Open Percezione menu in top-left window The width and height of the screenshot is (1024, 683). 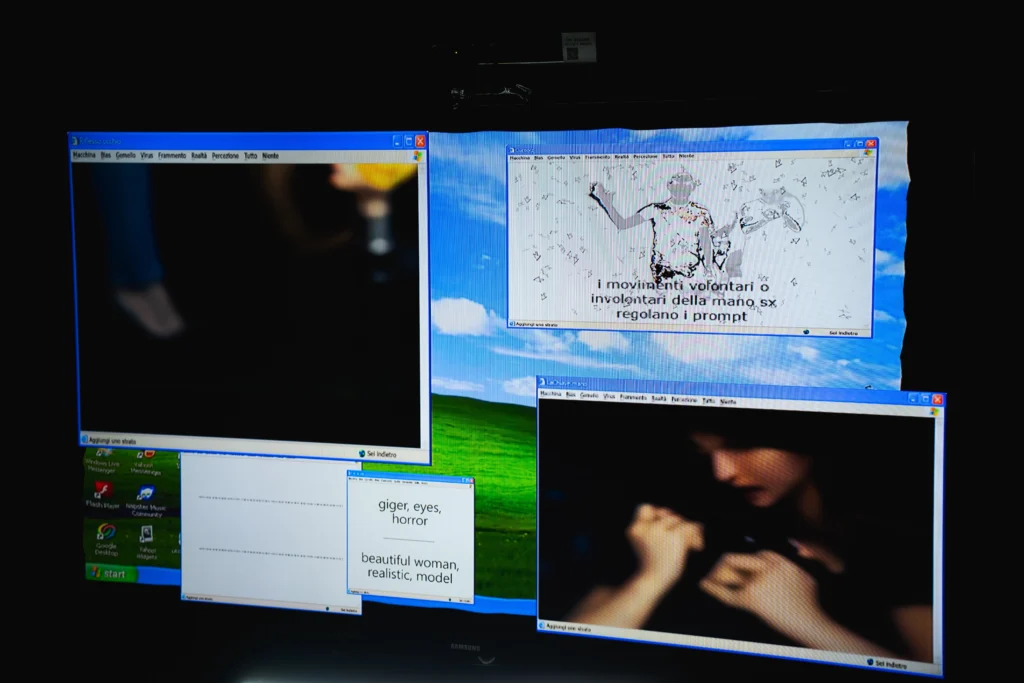[x=225, y=156]
